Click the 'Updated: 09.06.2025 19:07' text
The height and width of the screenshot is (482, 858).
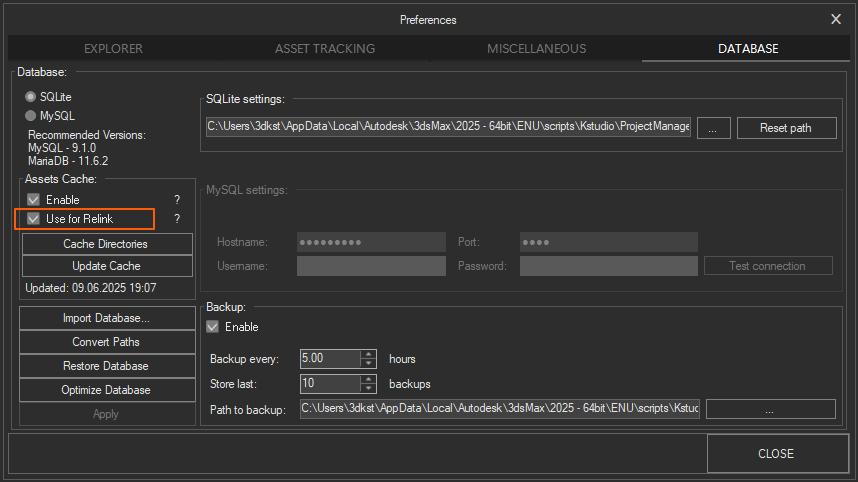[x=91, y=288]
